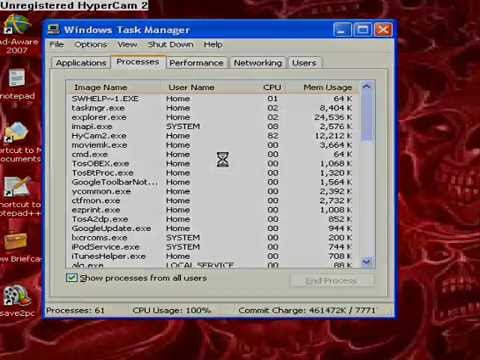This screenshot has height=360, width=480.
Task: Select the iTunesHelper.exe process
Action: pos(212,256)
